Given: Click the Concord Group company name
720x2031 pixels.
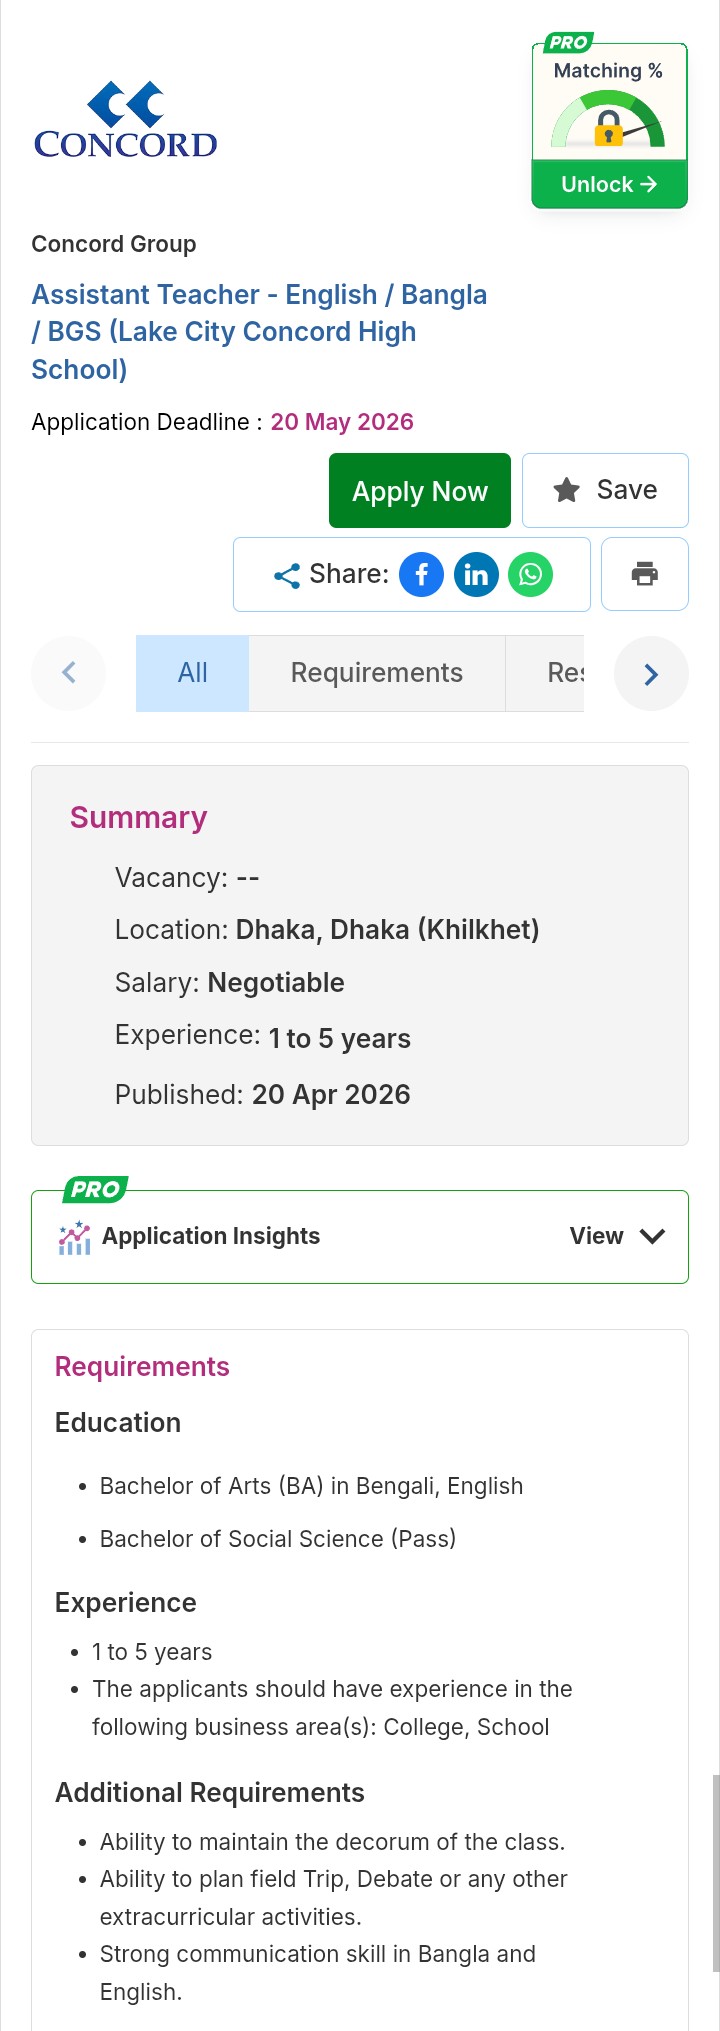Looking at the screenshot, I should click(x=114, y=244).
